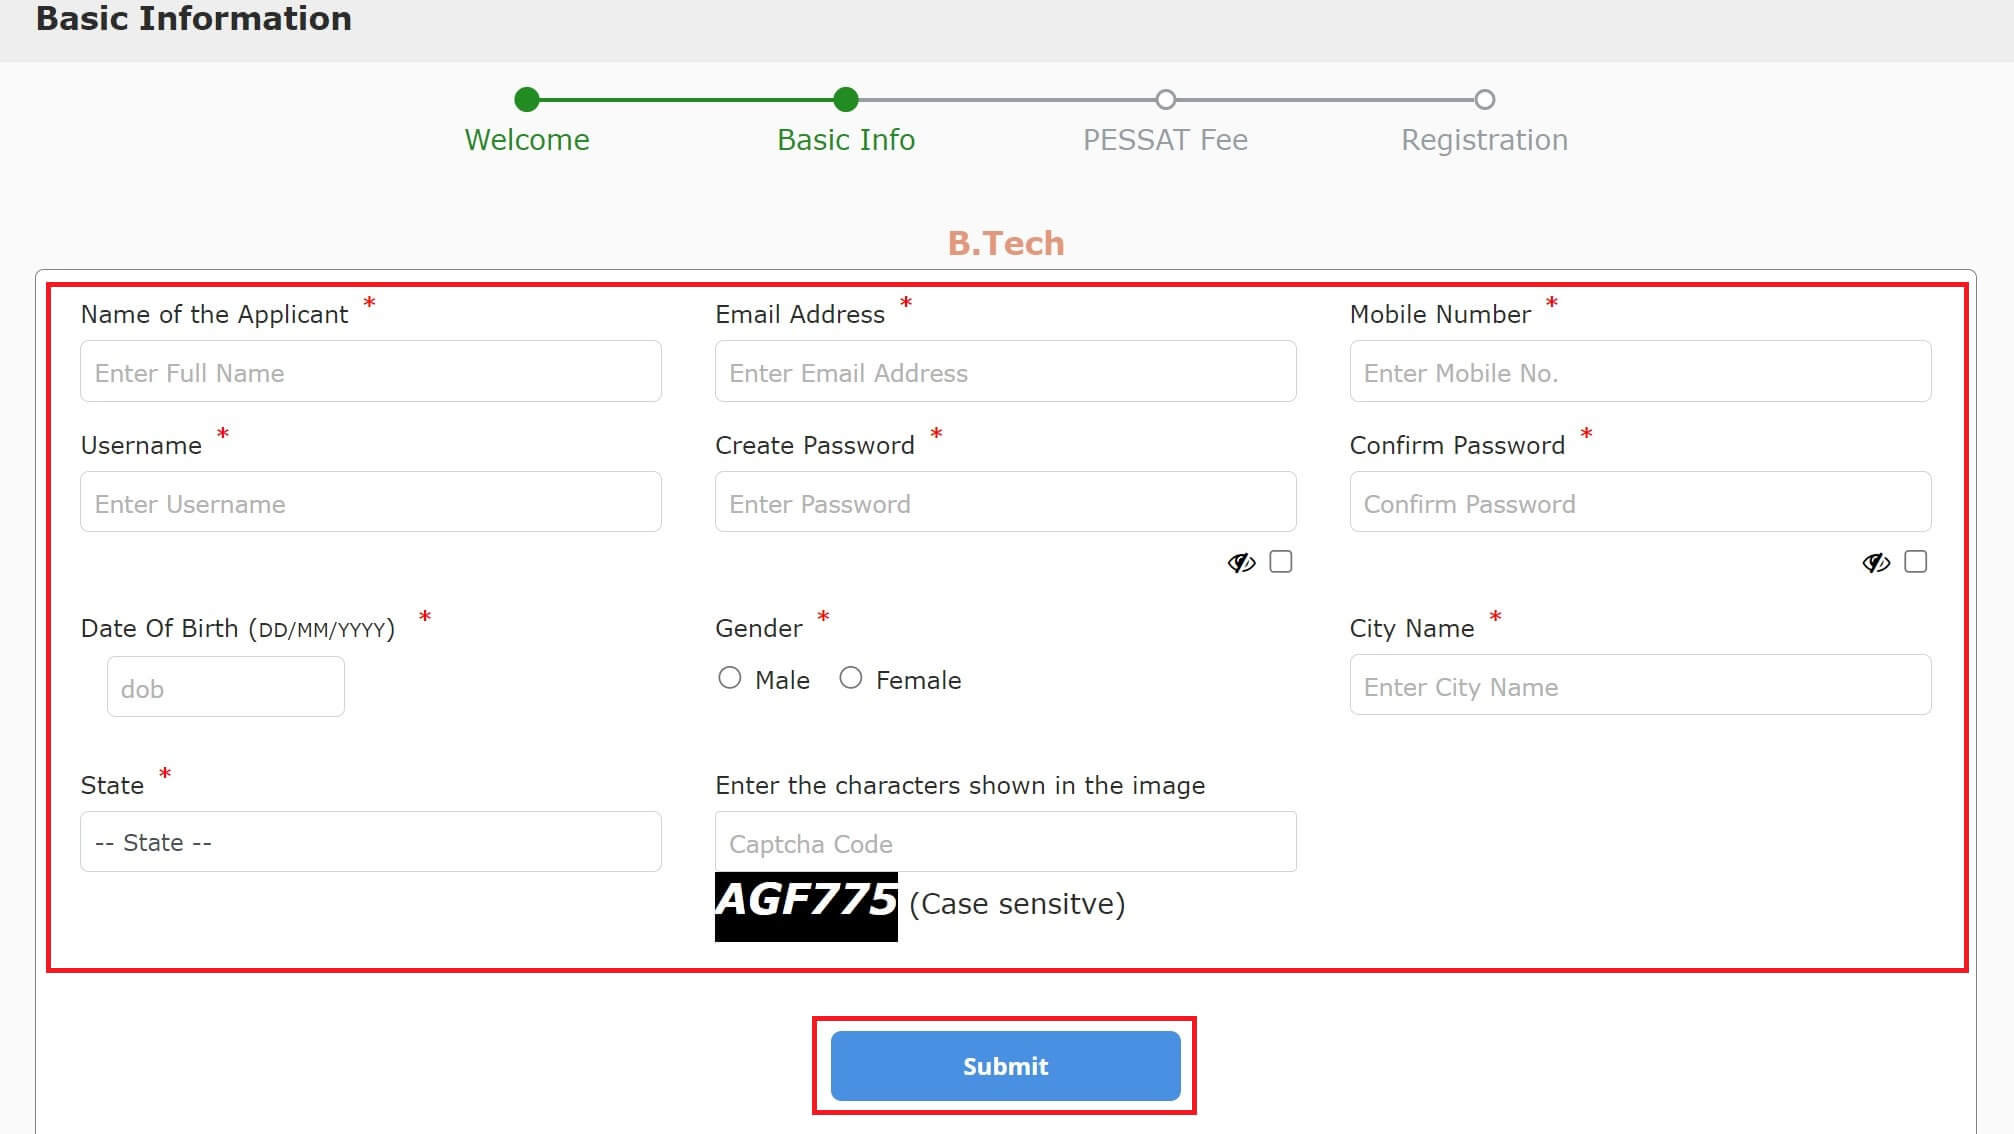Image resolution: width=2014 pixels, height=1134 pixels.
Task: Select the PESSAT Fee step
Action: [x=1165, y=140]
